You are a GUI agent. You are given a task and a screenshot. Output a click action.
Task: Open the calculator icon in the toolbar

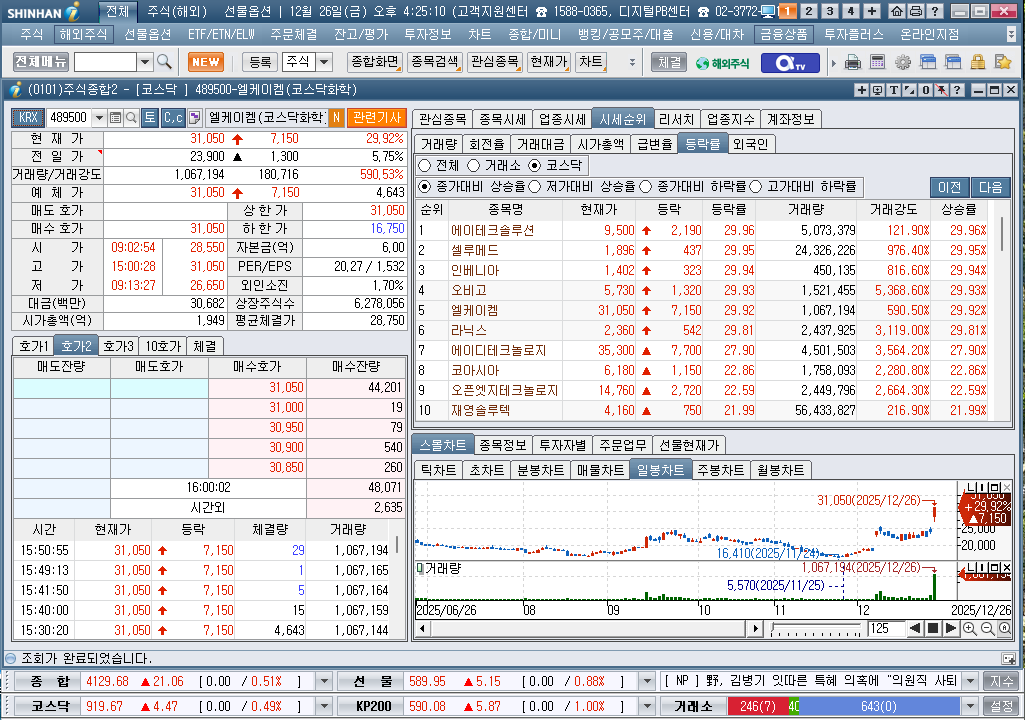click(877, 62)
